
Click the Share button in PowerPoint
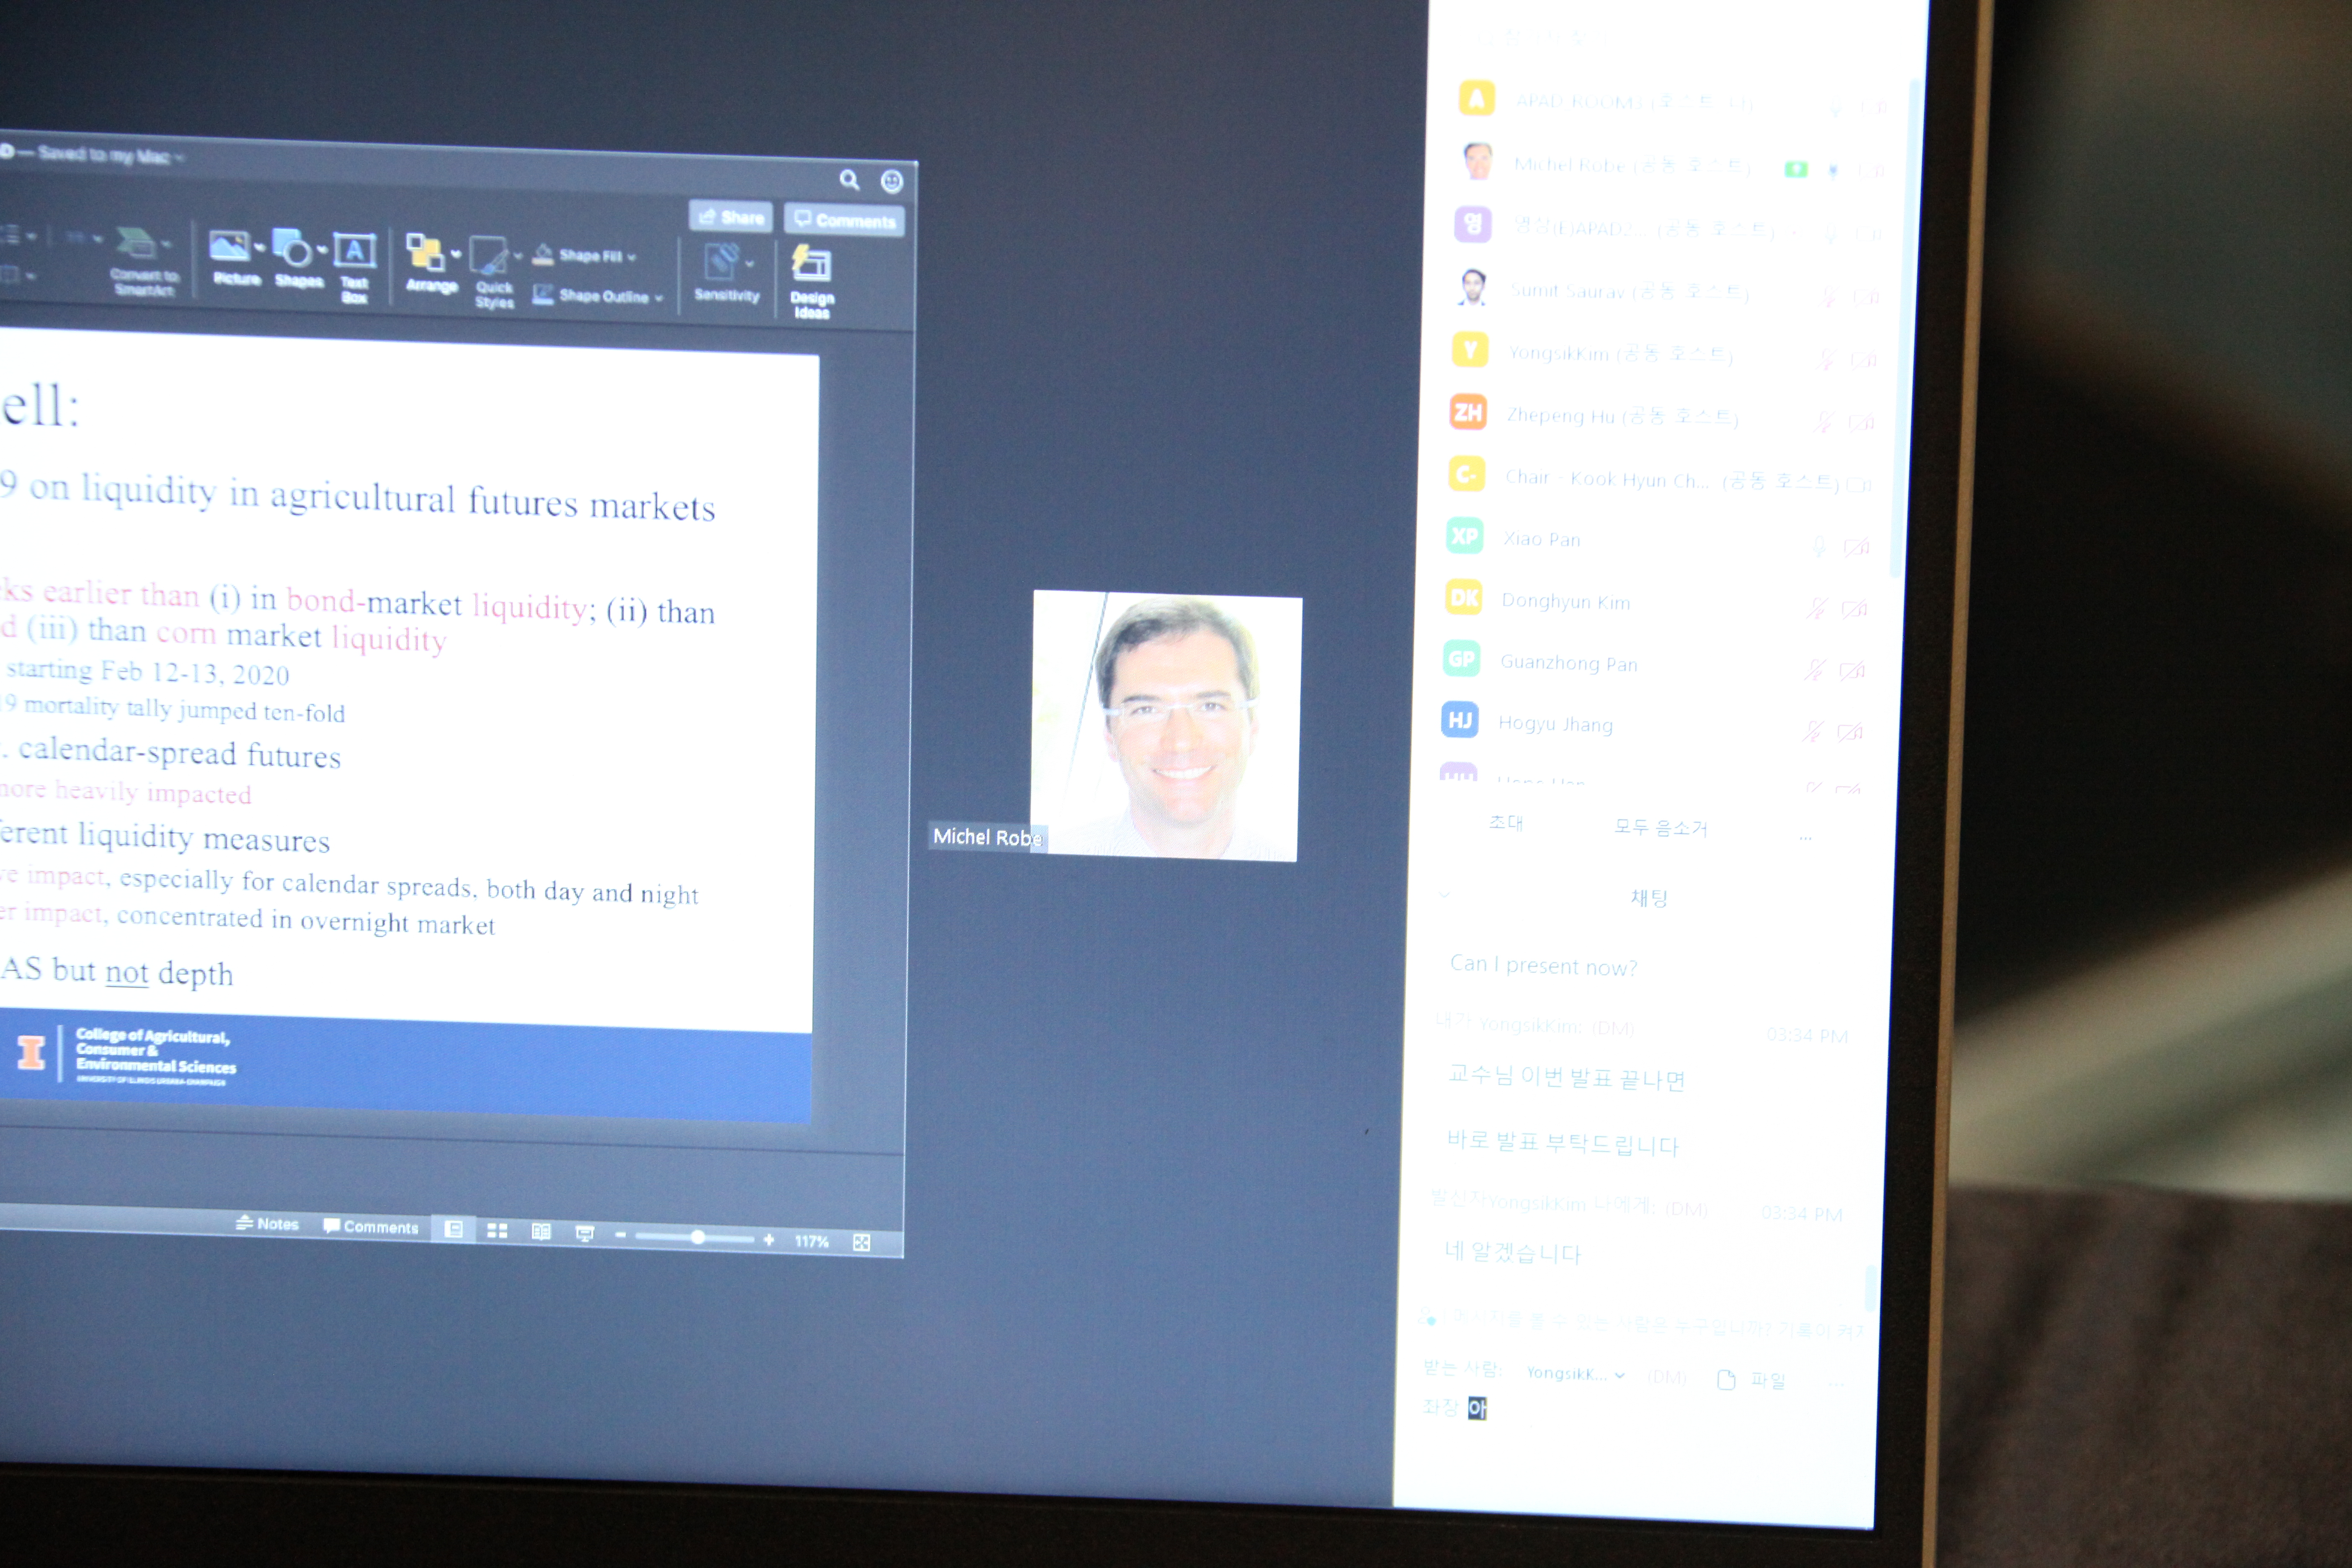coord(731,216)
